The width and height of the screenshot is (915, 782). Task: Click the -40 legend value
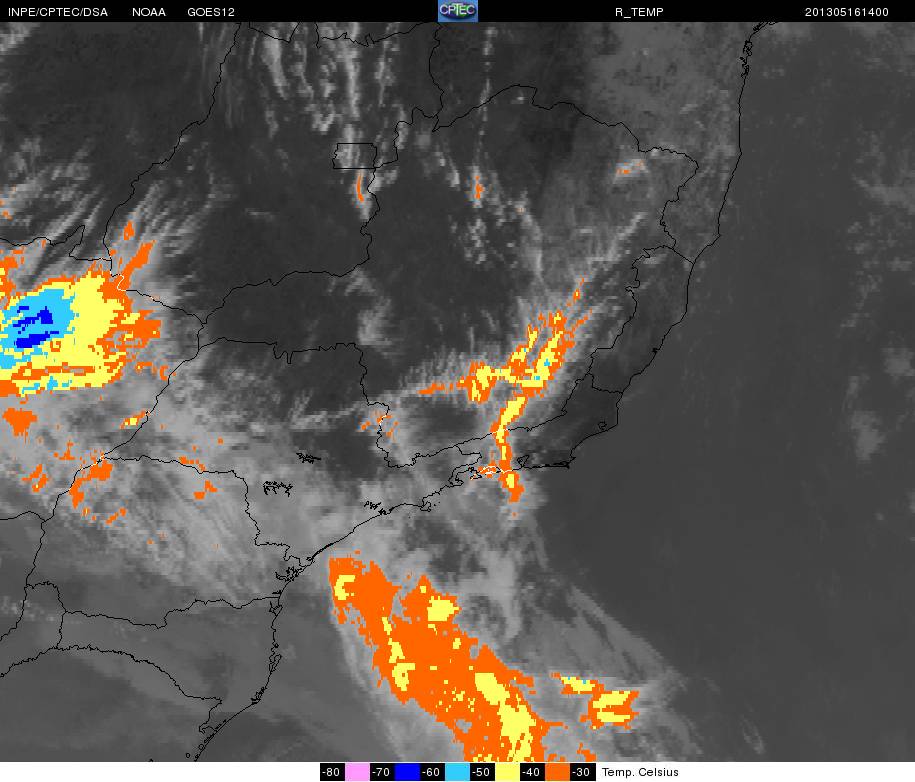click(532, 772)
